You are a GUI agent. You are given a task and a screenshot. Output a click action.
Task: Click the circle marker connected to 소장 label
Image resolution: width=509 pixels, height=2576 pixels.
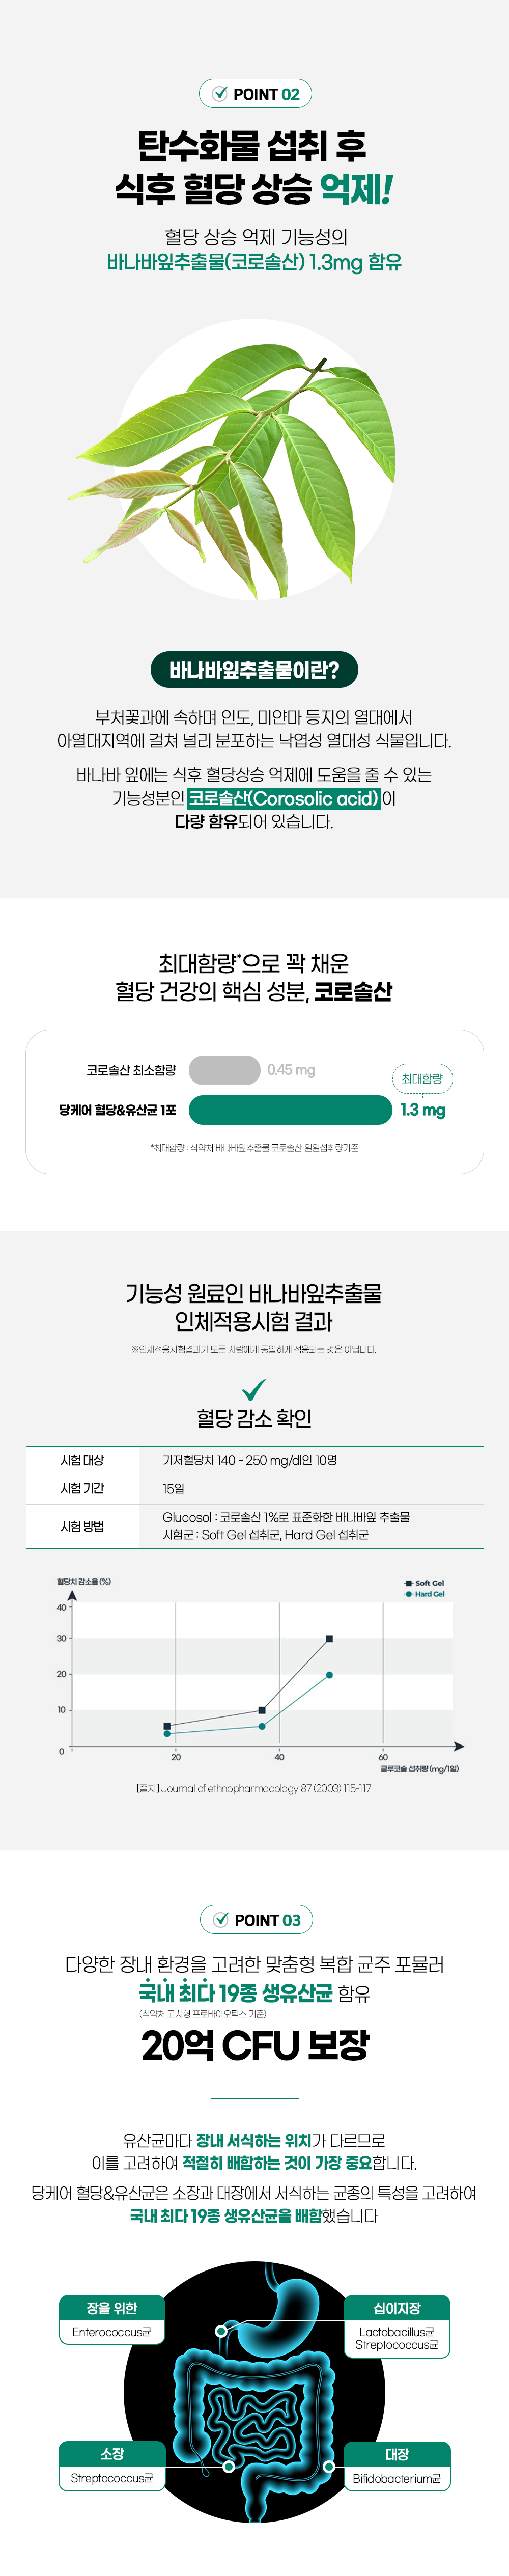pyautogui.click(x=229, y=2466)
